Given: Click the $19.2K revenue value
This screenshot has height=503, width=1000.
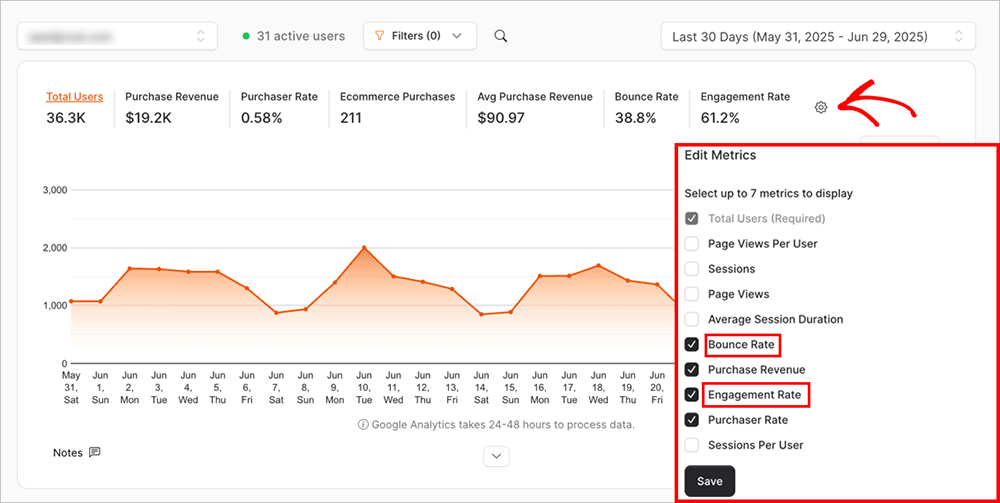Looking at the screenshot, I should click(x=147, y=118).
